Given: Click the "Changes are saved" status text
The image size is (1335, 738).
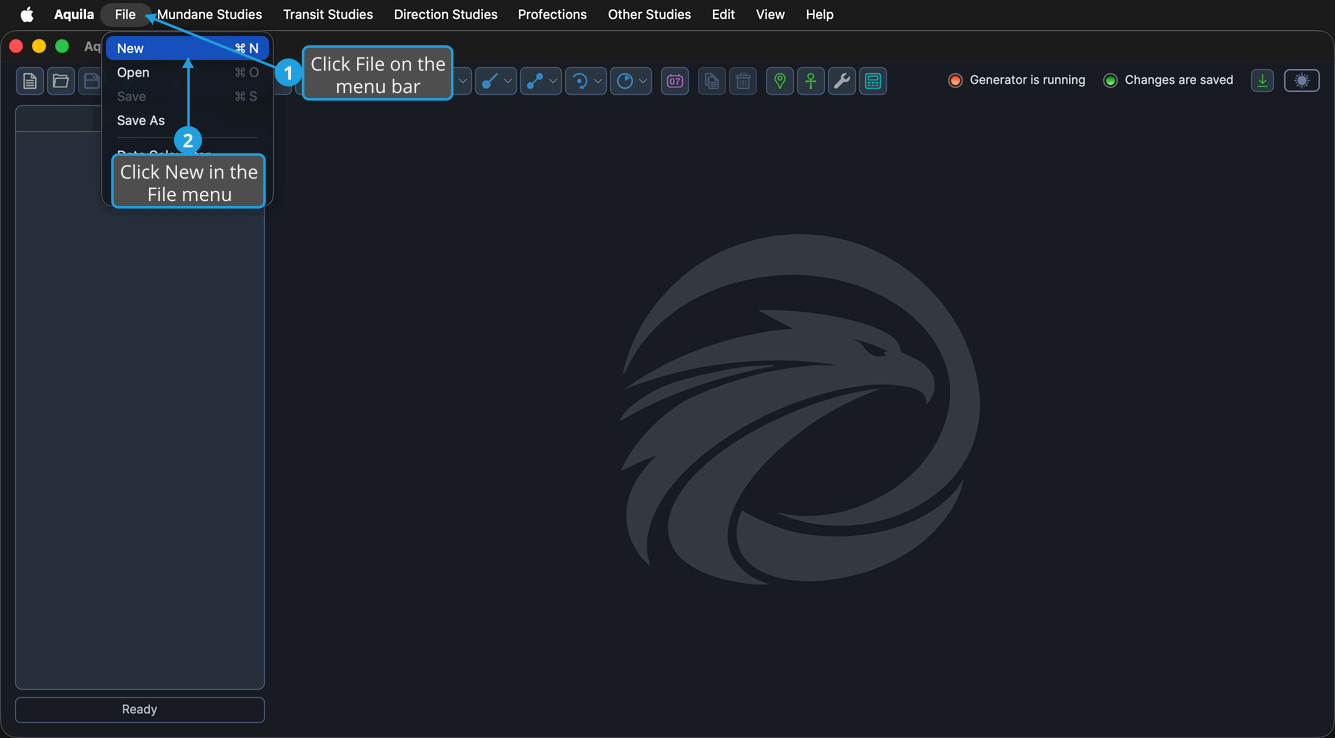Looking at the screenshot, I should [x=1179, y=80].
